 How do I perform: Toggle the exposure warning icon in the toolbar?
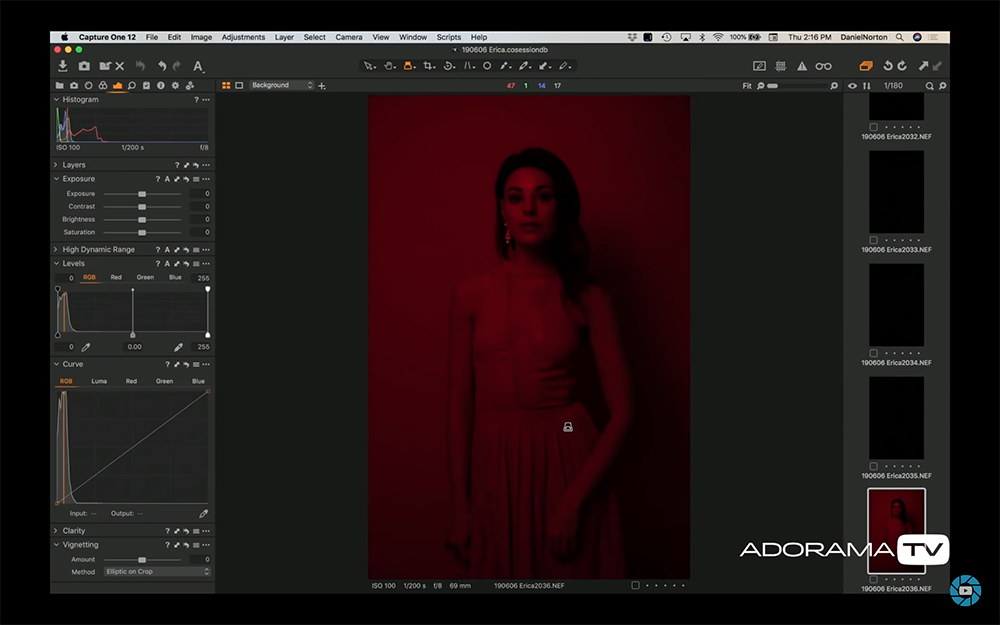point(802,66)
